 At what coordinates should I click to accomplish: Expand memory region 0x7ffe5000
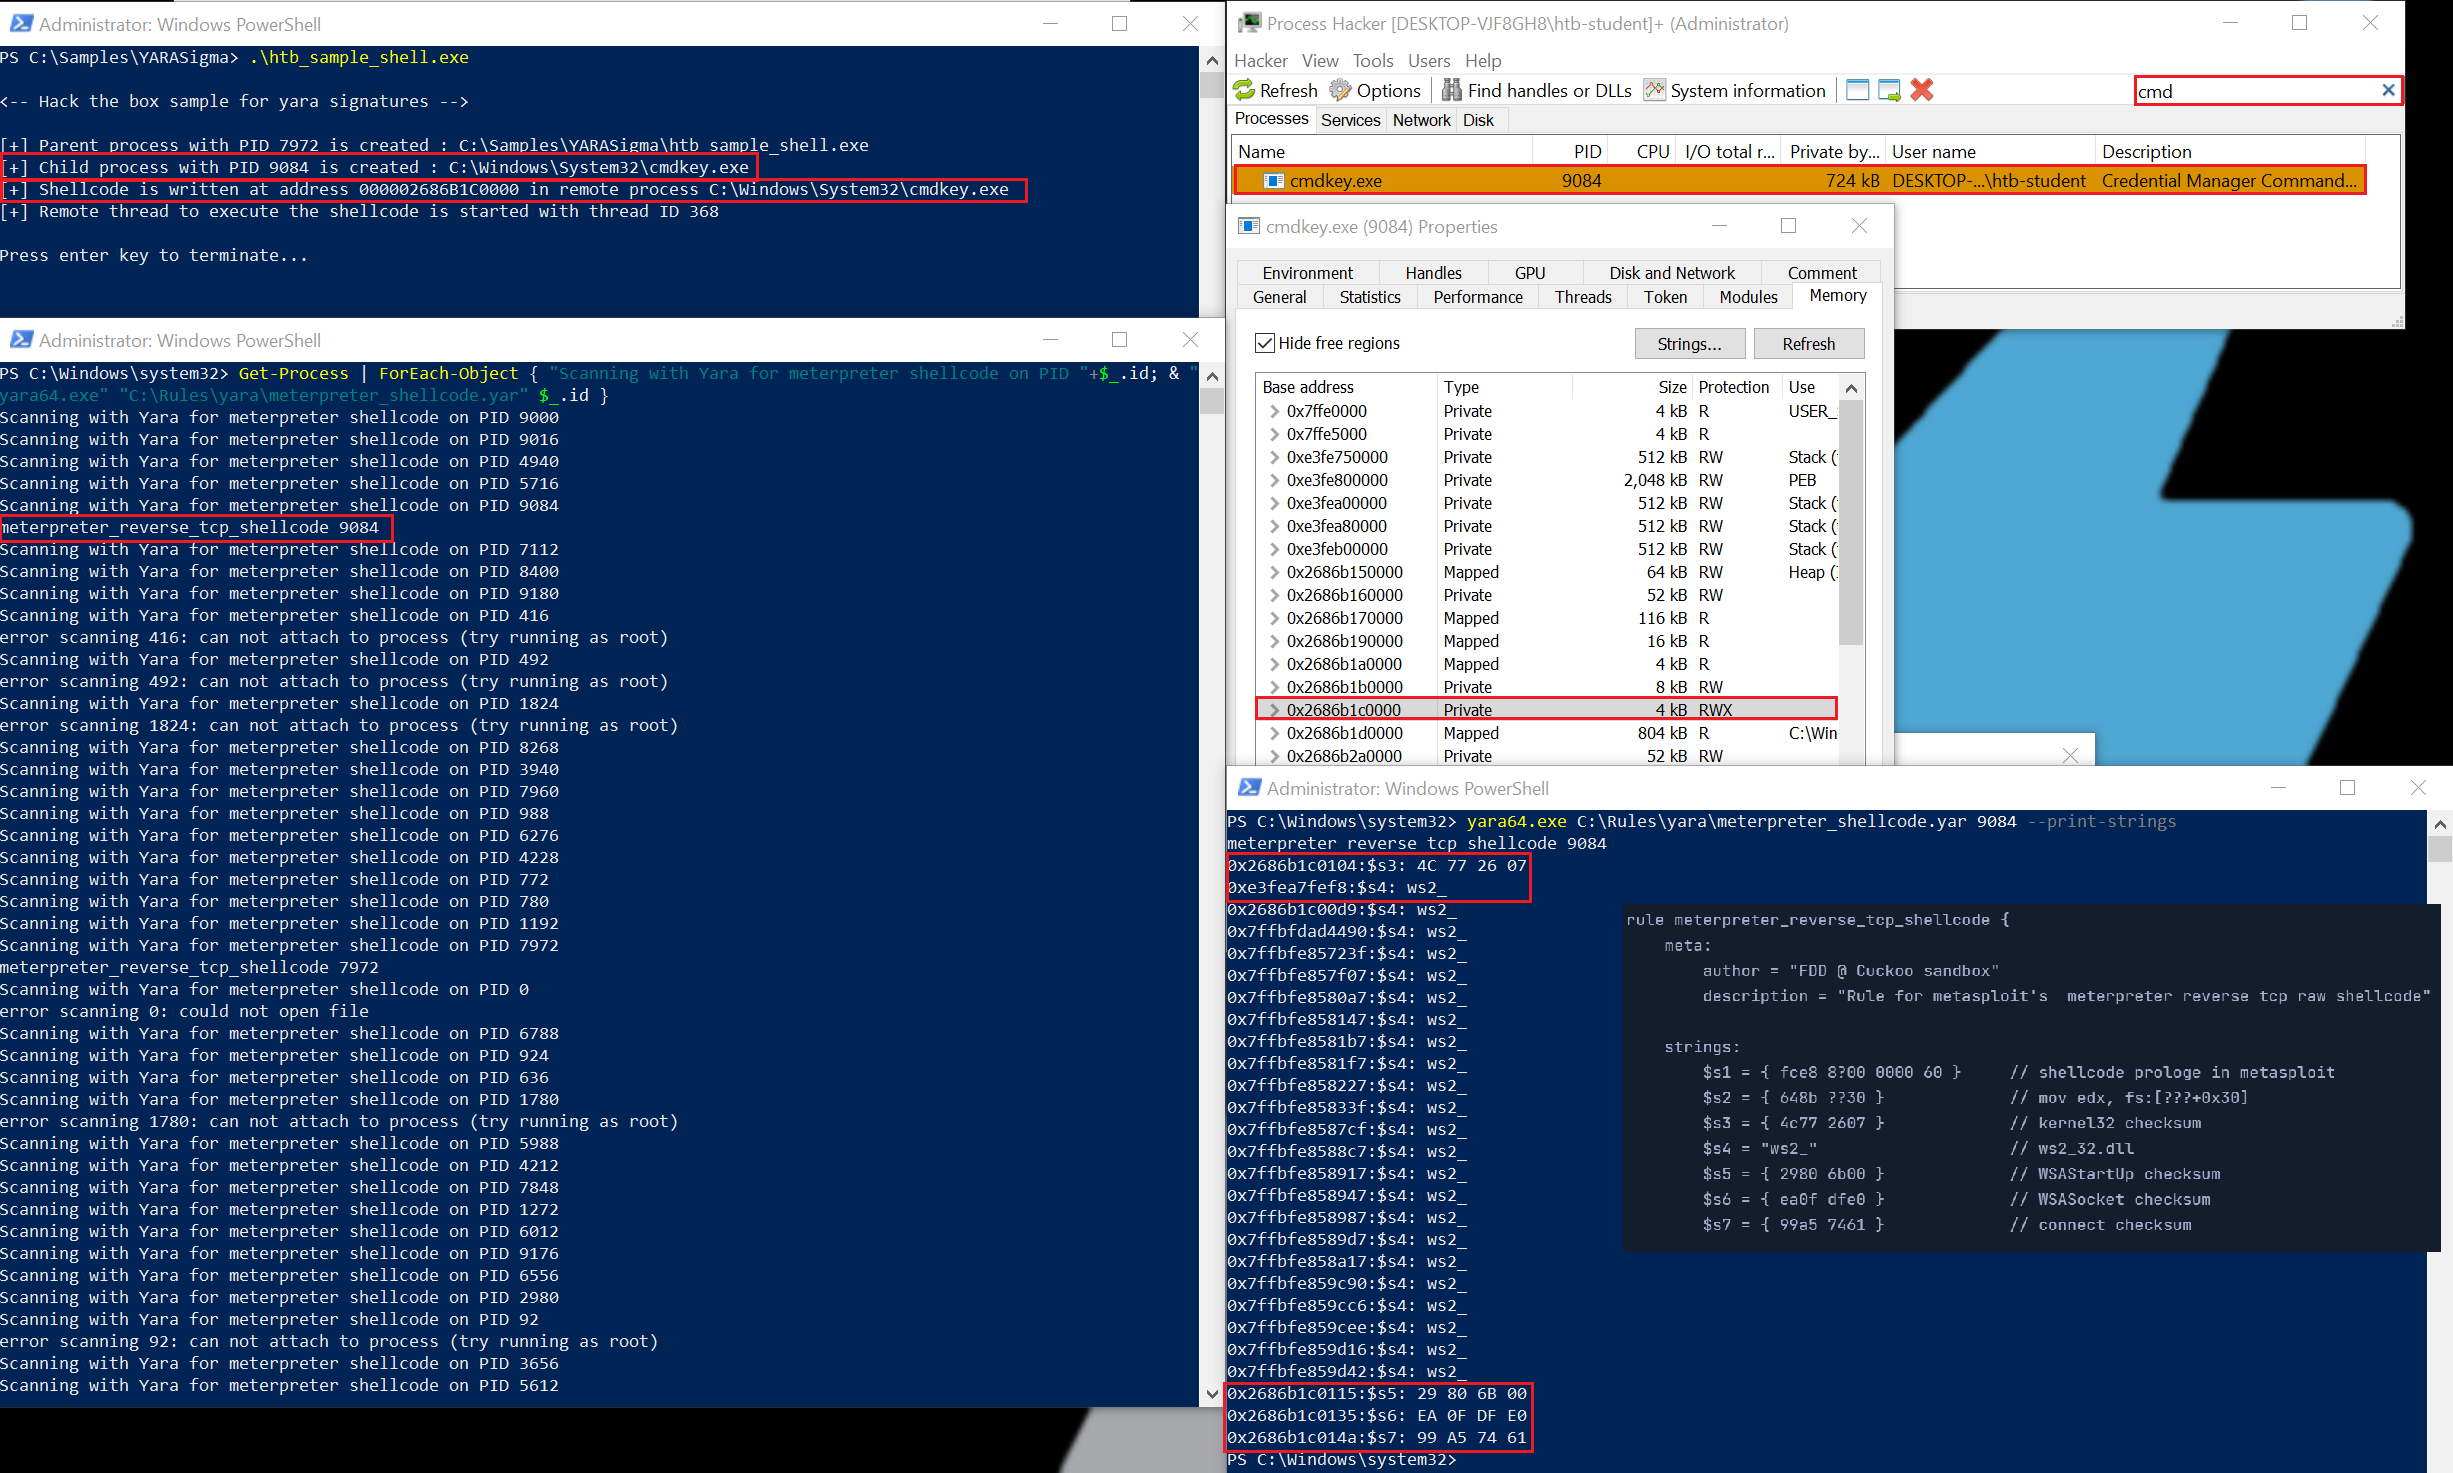(x=1274, y=434)
